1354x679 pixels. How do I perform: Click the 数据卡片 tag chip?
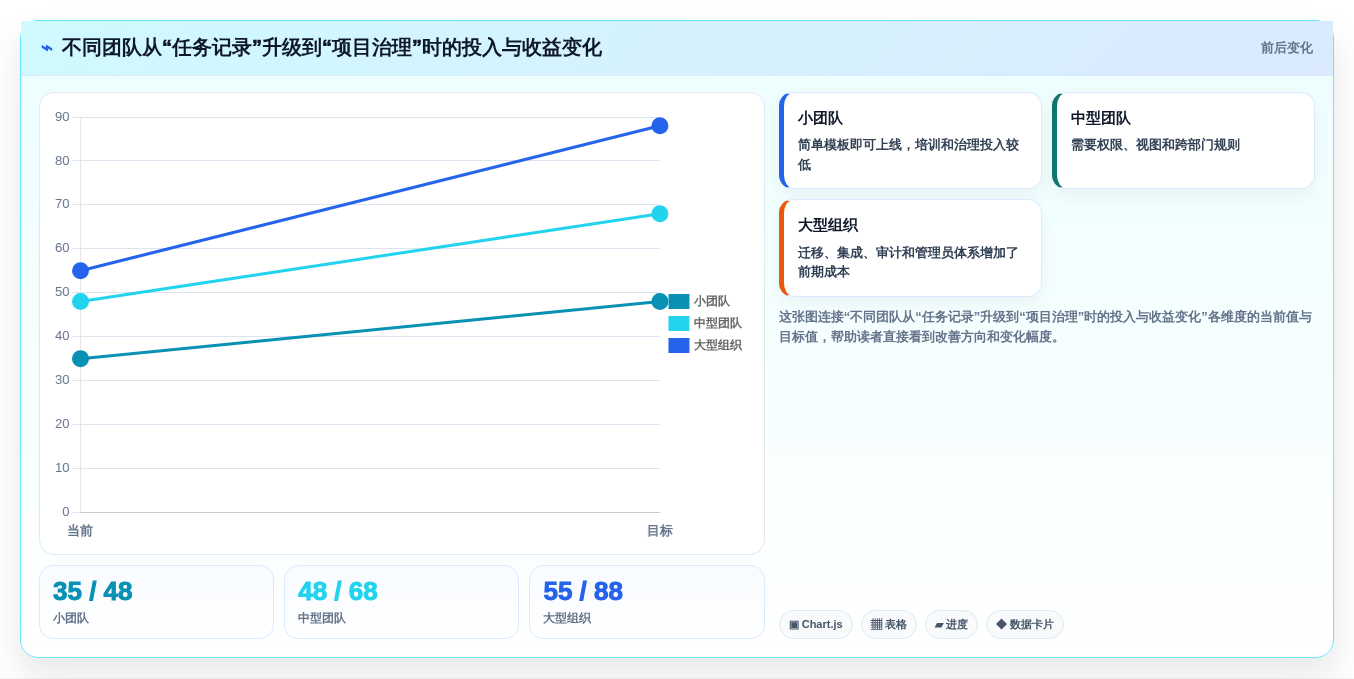pyautogui.click(x=1025, y=625)
